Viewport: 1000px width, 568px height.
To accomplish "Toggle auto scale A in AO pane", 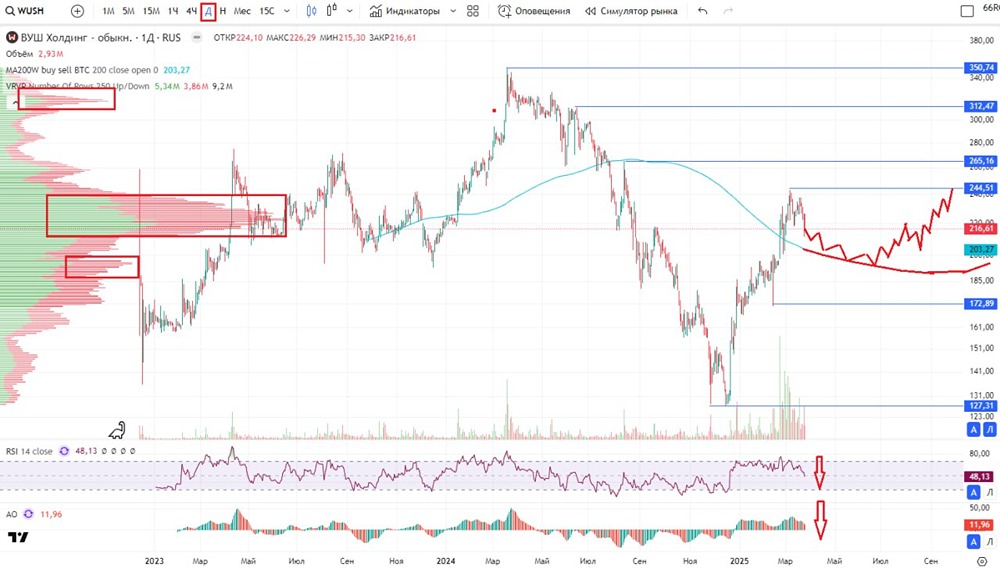I will pyautogui.click(x=973, y=542).
